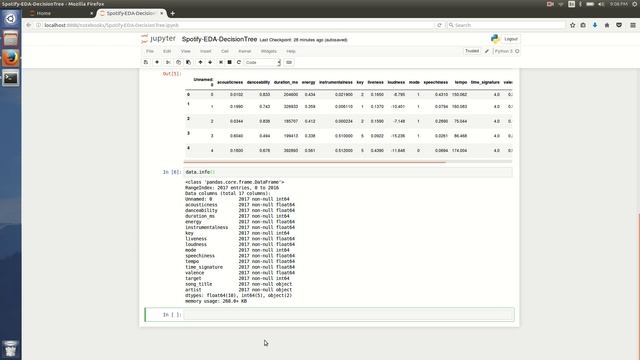Move the selected cell up with the arrow icon
Image resolution: width=640 pixels, height=360 pixels.
coord(200,62)
